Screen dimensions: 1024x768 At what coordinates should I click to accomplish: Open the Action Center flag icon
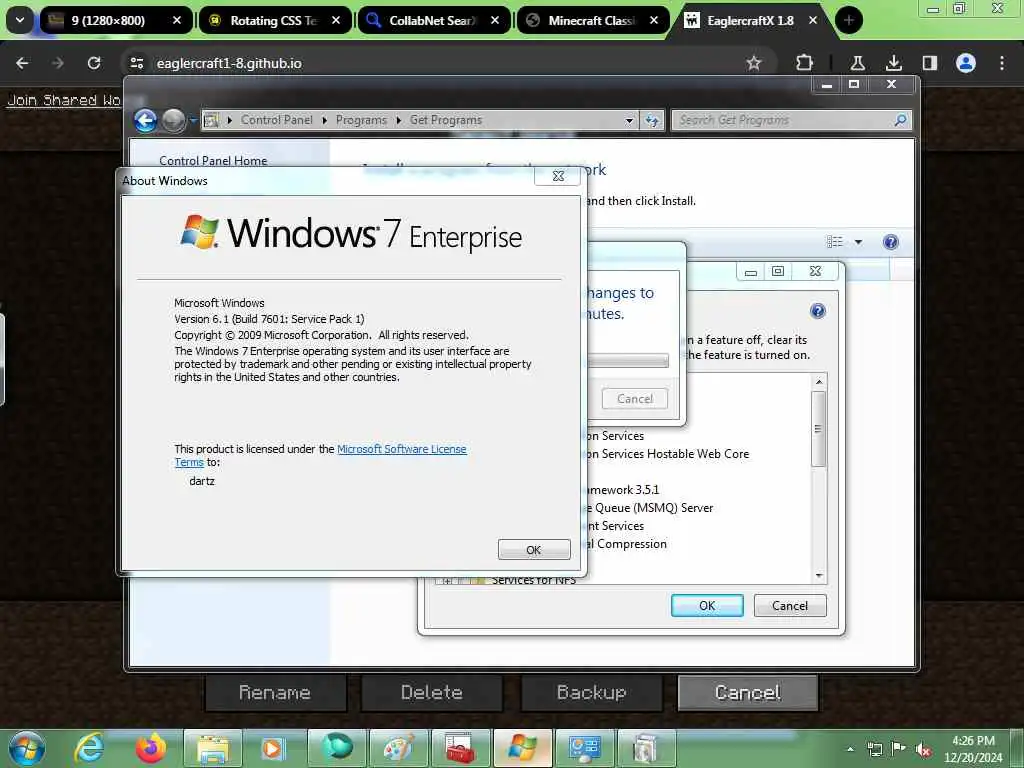pos(899,749)
